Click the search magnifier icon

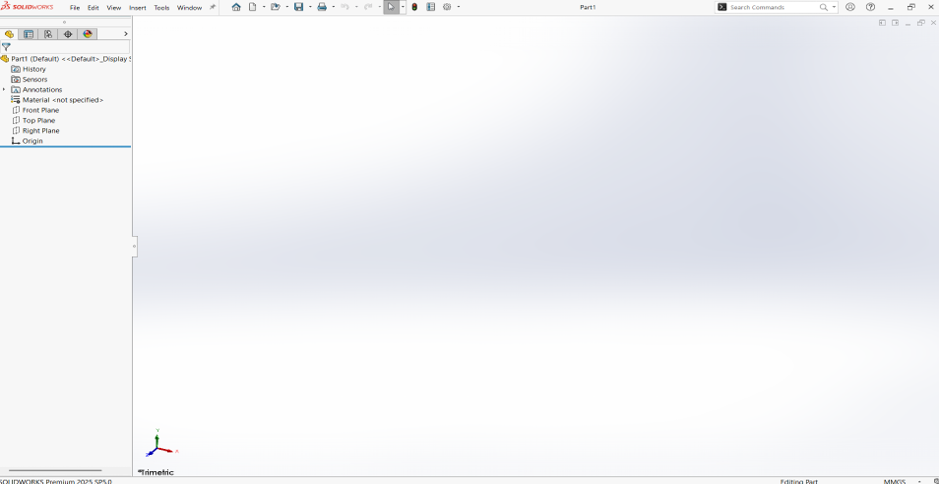click(823, 7)
